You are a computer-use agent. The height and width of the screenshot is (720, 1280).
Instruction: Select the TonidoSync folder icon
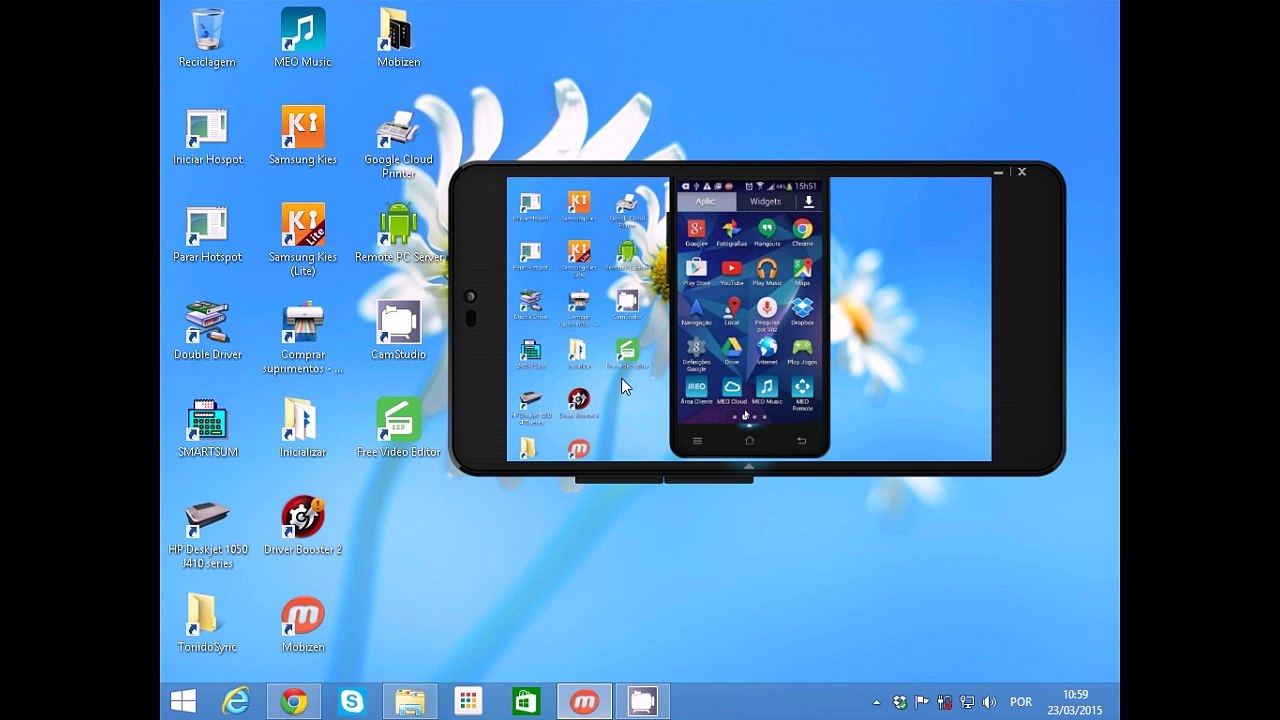(x=207, y=624)
